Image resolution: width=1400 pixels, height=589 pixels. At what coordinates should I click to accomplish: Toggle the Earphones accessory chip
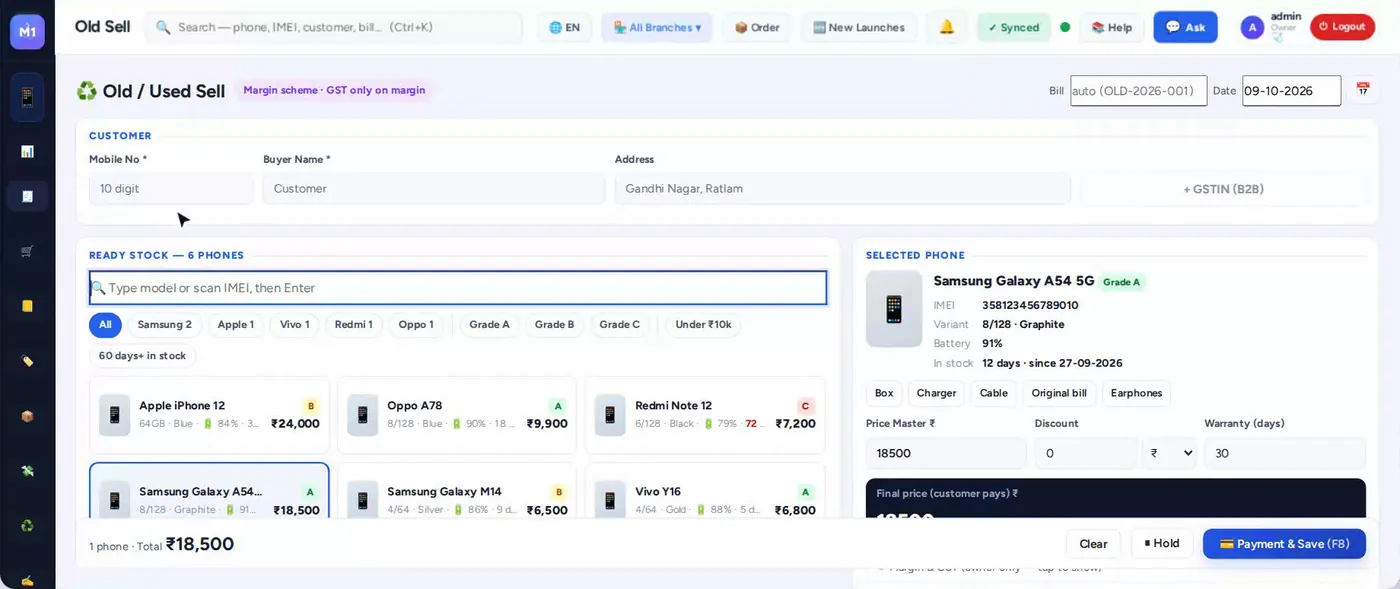pyautogui.click(x=1136, y=393)
